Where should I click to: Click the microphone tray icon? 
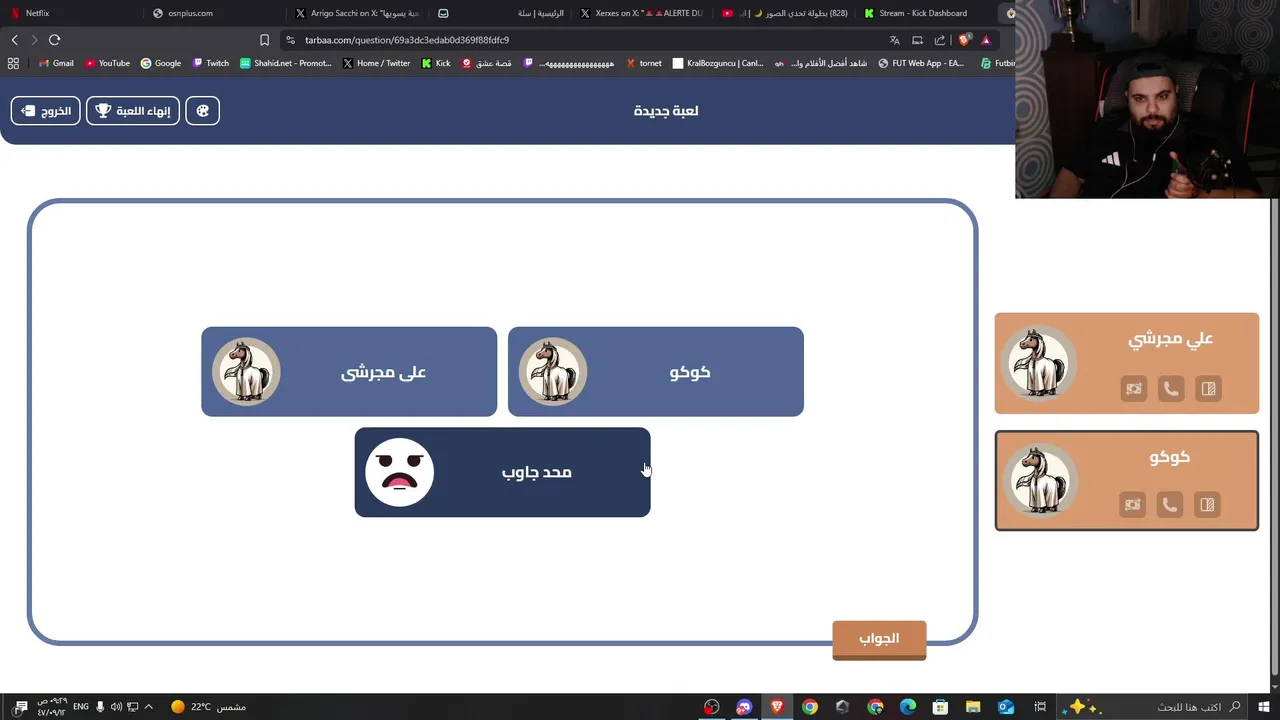pyautogui.click(x=100, y=707)
